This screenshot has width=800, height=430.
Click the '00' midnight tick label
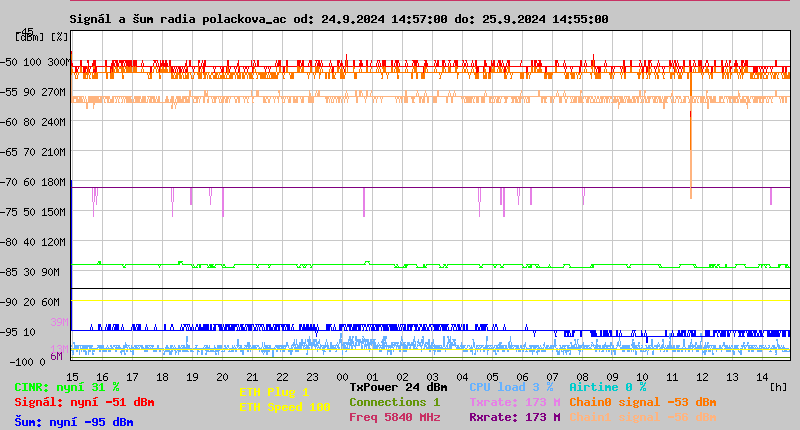tap(342, 377)
